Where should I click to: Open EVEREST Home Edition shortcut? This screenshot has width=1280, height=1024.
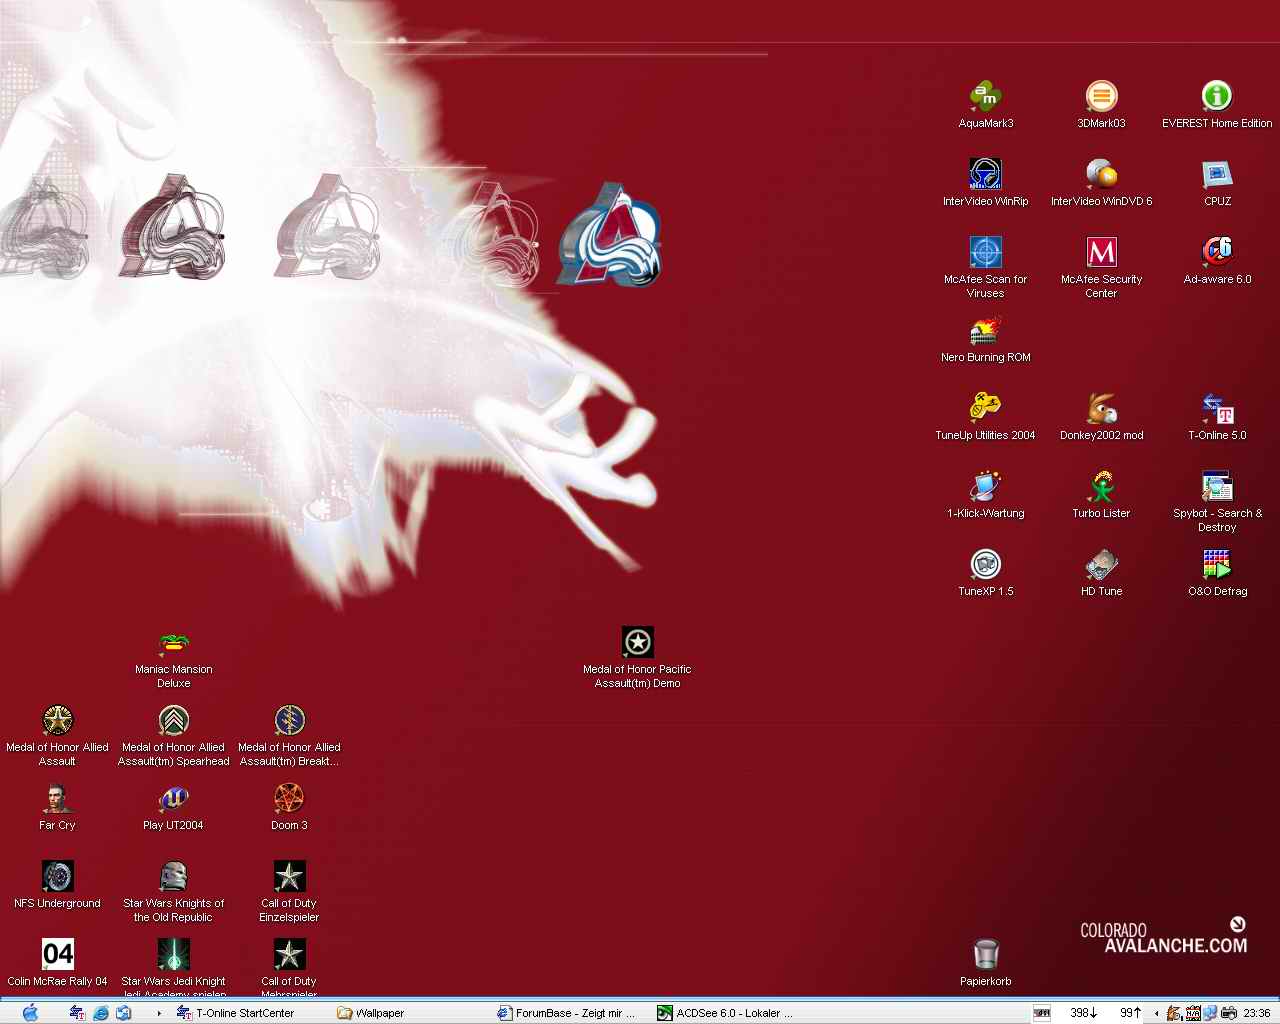(1217, 96)
